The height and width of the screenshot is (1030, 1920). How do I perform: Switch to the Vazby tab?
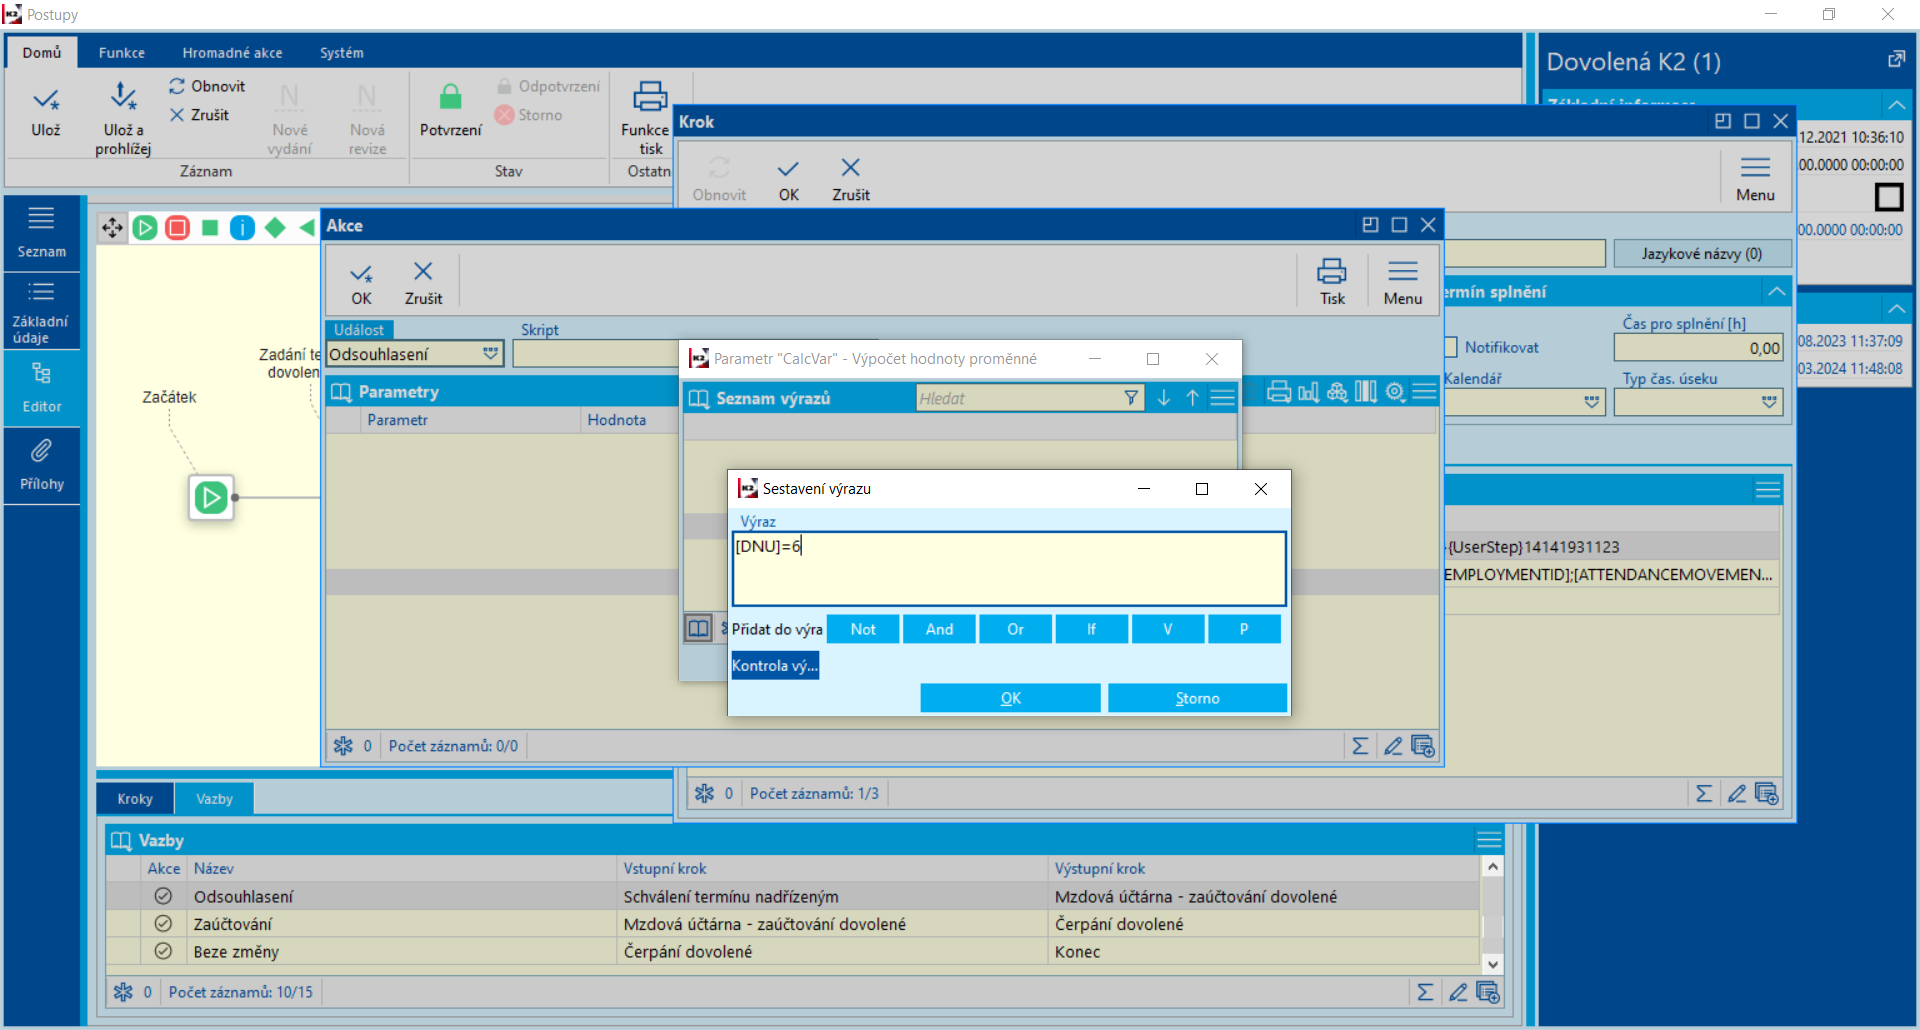point(214,798)
